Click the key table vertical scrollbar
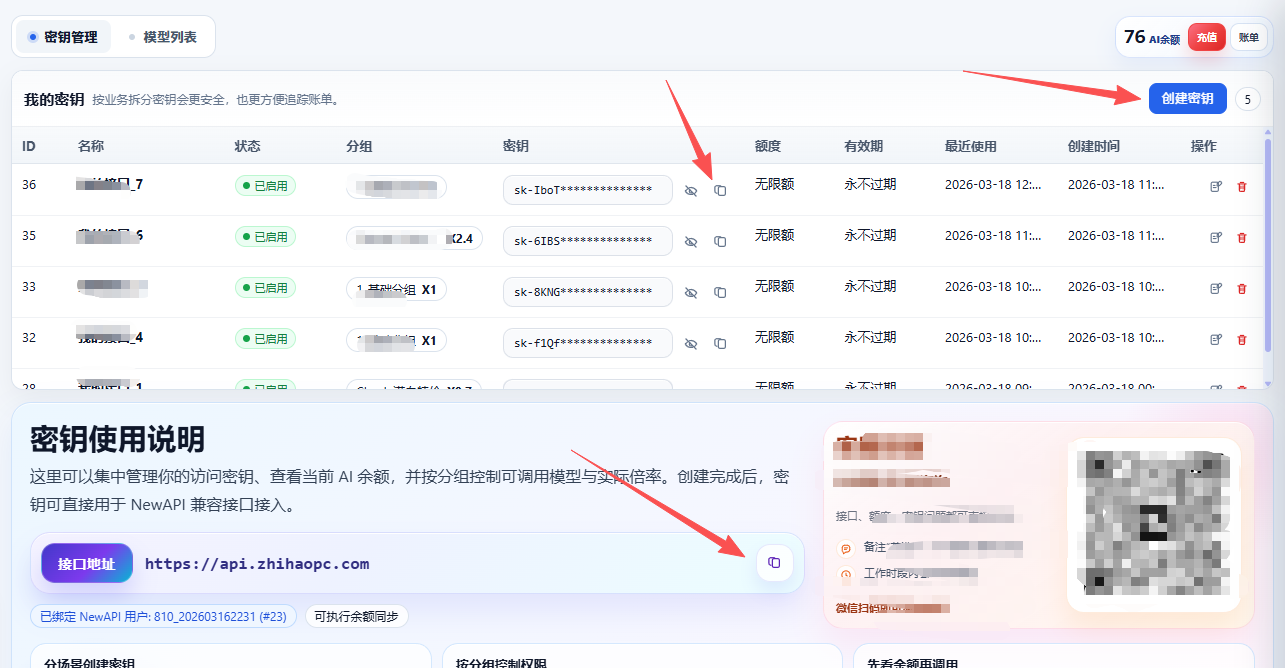 1268,250
